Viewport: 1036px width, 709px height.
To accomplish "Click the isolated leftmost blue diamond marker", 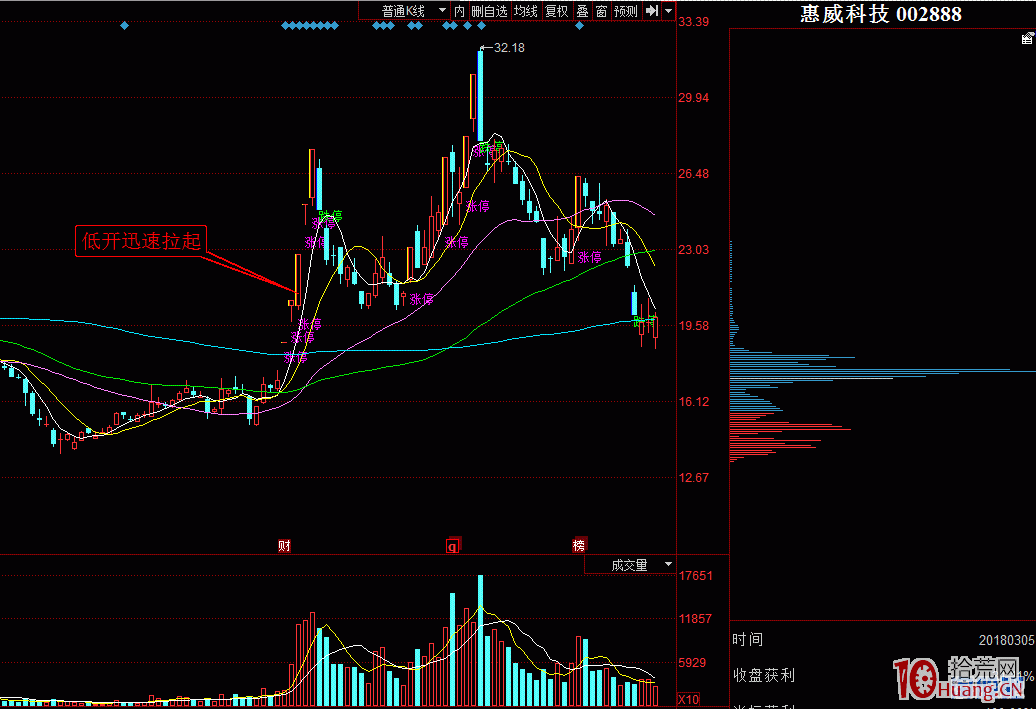I will [124, 26].
